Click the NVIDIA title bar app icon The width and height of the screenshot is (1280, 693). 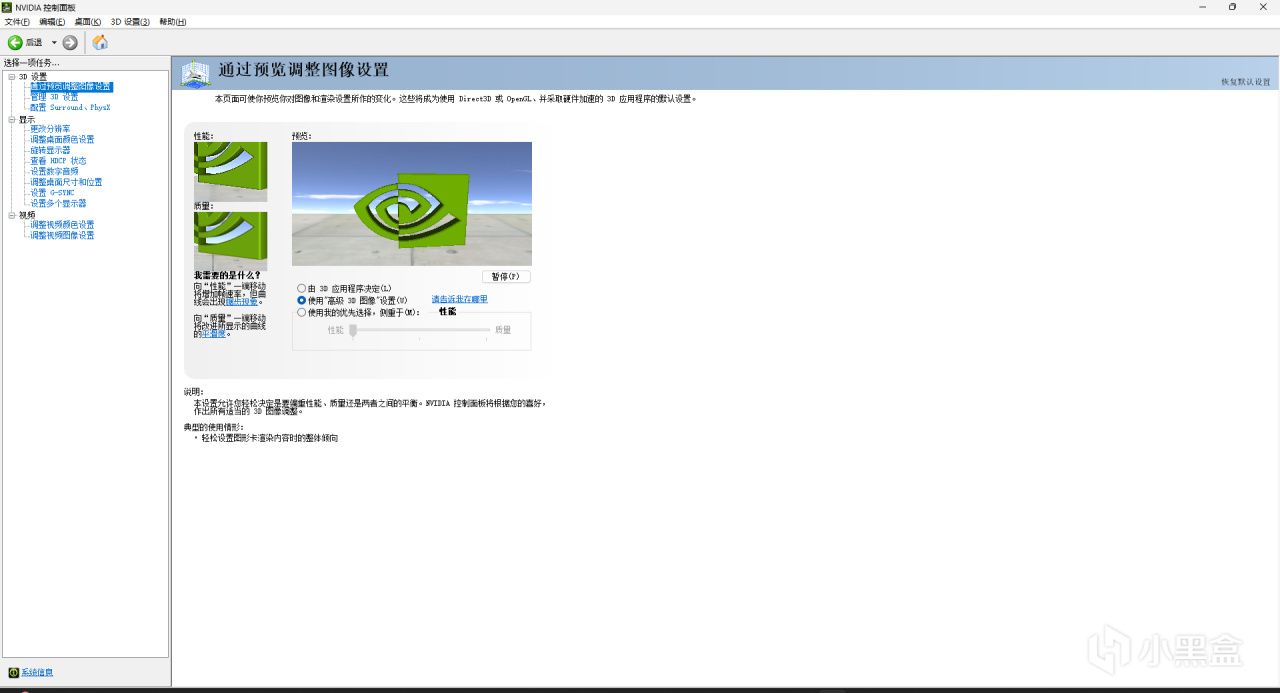[8, 7]
